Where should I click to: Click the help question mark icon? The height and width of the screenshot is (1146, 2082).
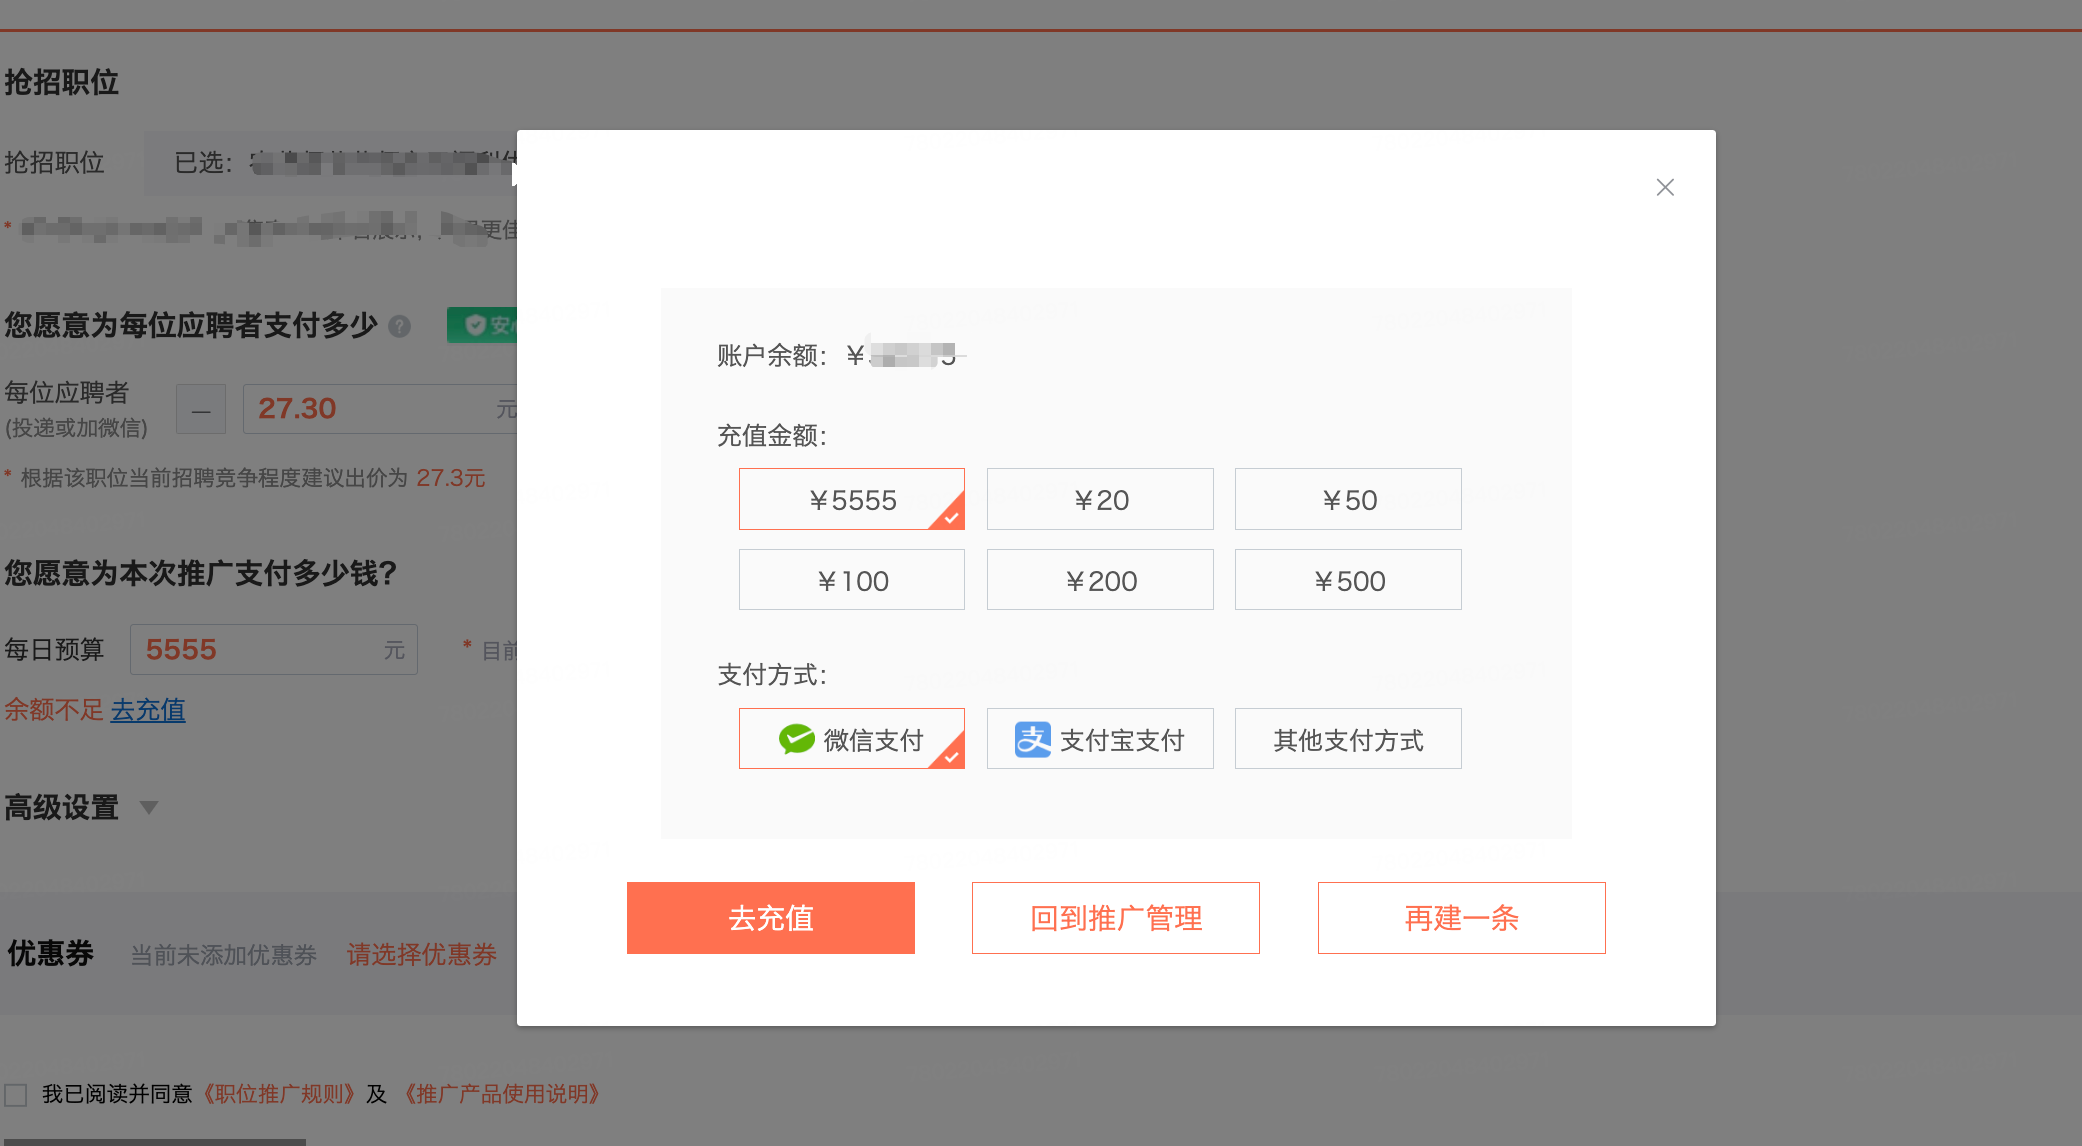pos(400,326)
